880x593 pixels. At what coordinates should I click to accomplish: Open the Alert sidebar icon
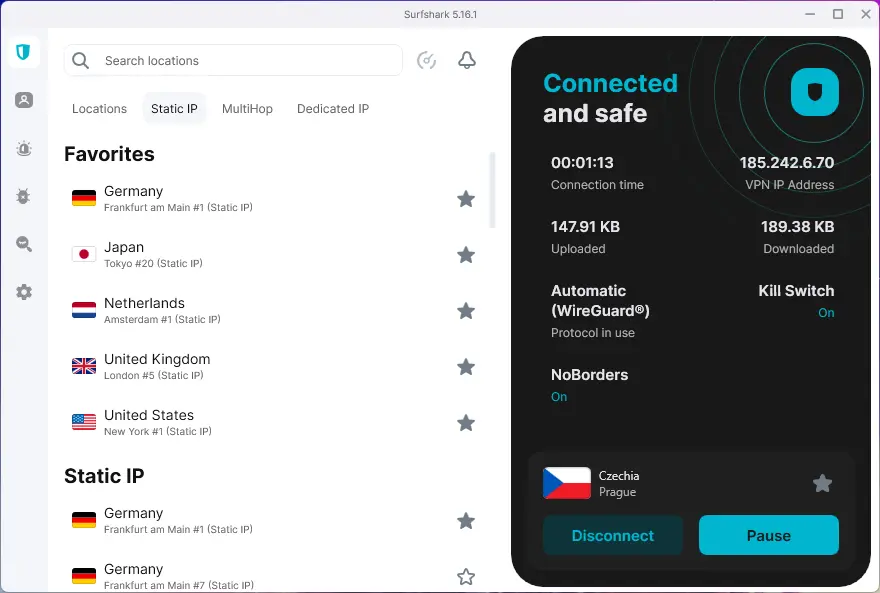(24, 149)
